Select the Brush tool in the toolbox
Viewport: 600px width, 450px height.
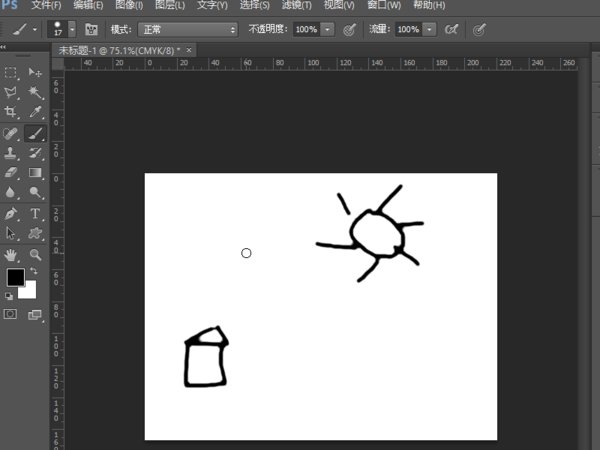(x=35, y=133)
